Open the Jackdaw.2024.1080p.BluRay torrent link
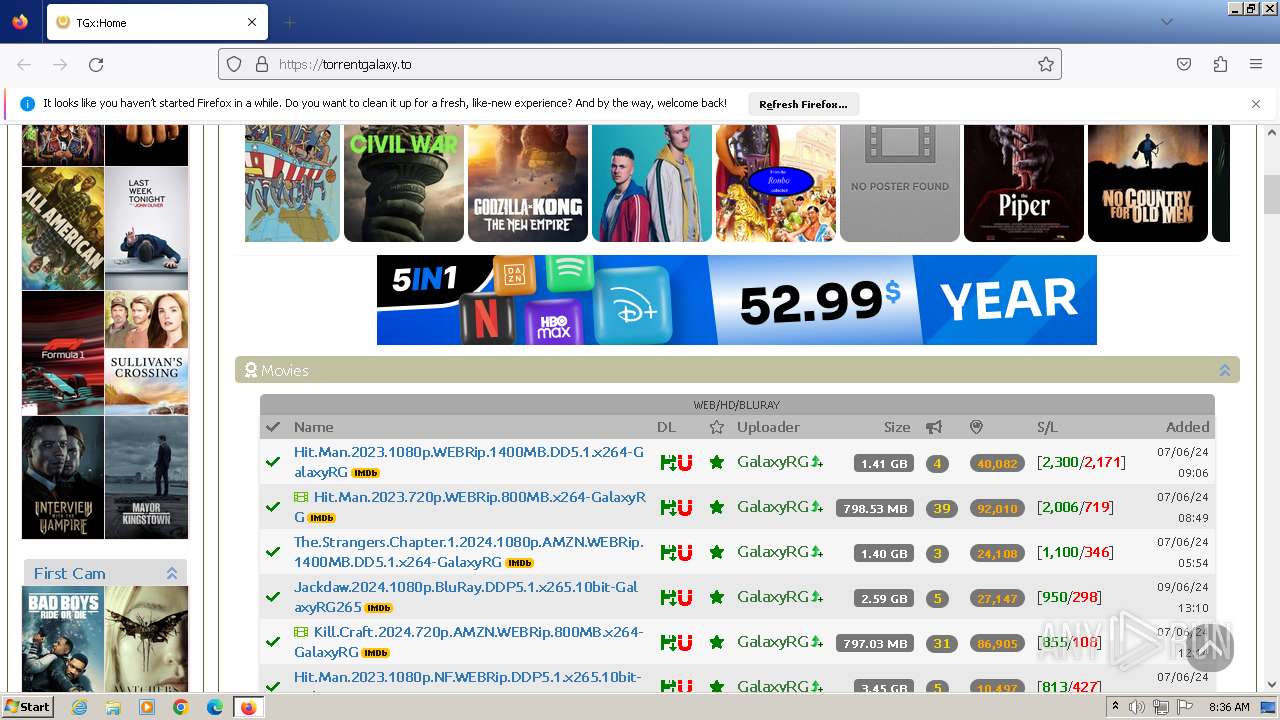The image size is (1280, 720). click(x=466, y=597)
